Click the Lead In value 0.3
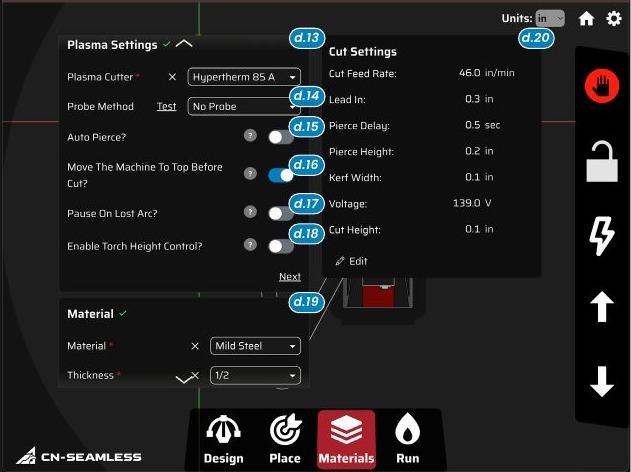The width and height of the screenshot is (631, 472). [x=472, y=99]
